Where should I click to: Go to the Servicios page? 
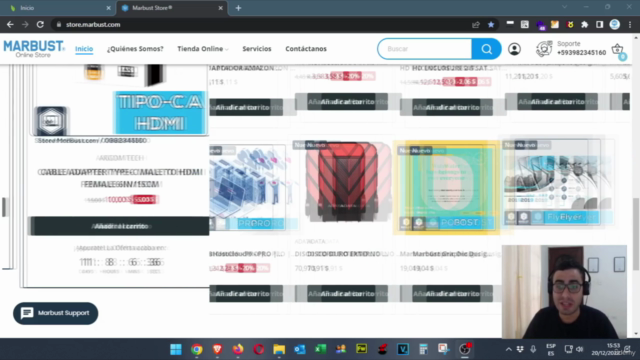257,49
